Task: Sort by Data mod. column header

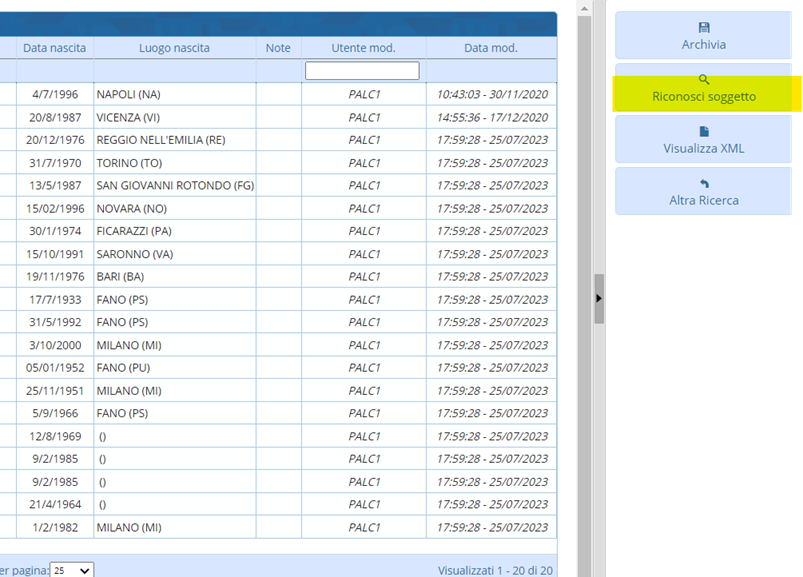Action: [490, 48]
